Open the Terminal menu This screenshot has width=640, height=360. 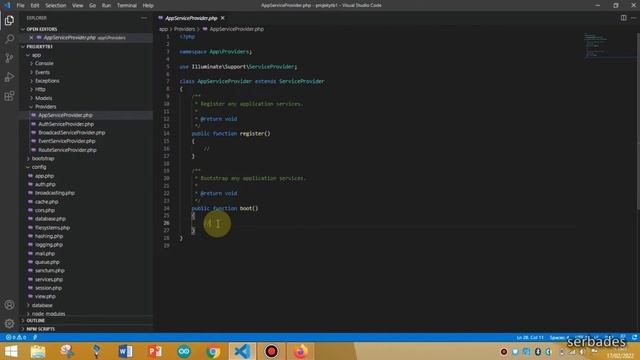127,5
